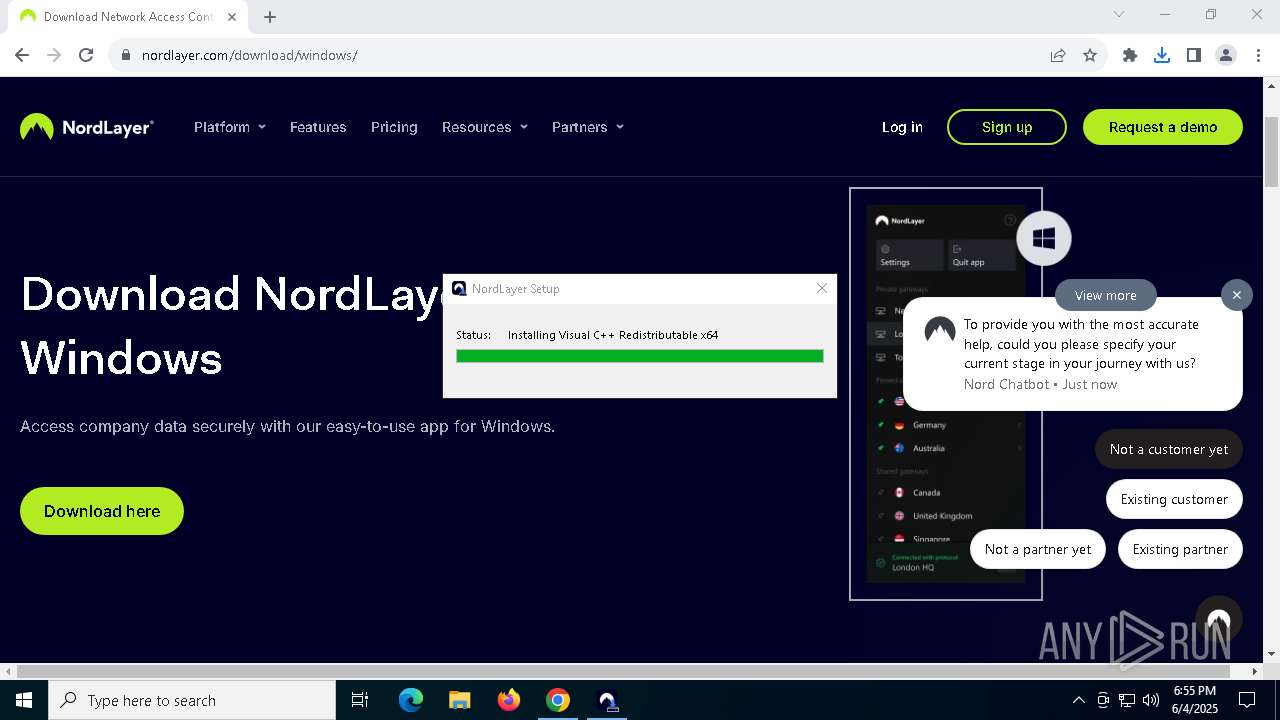The image size is (1280, 720).
Task: Click the taskbar clock and date
Action: [x=1194, y=700]
